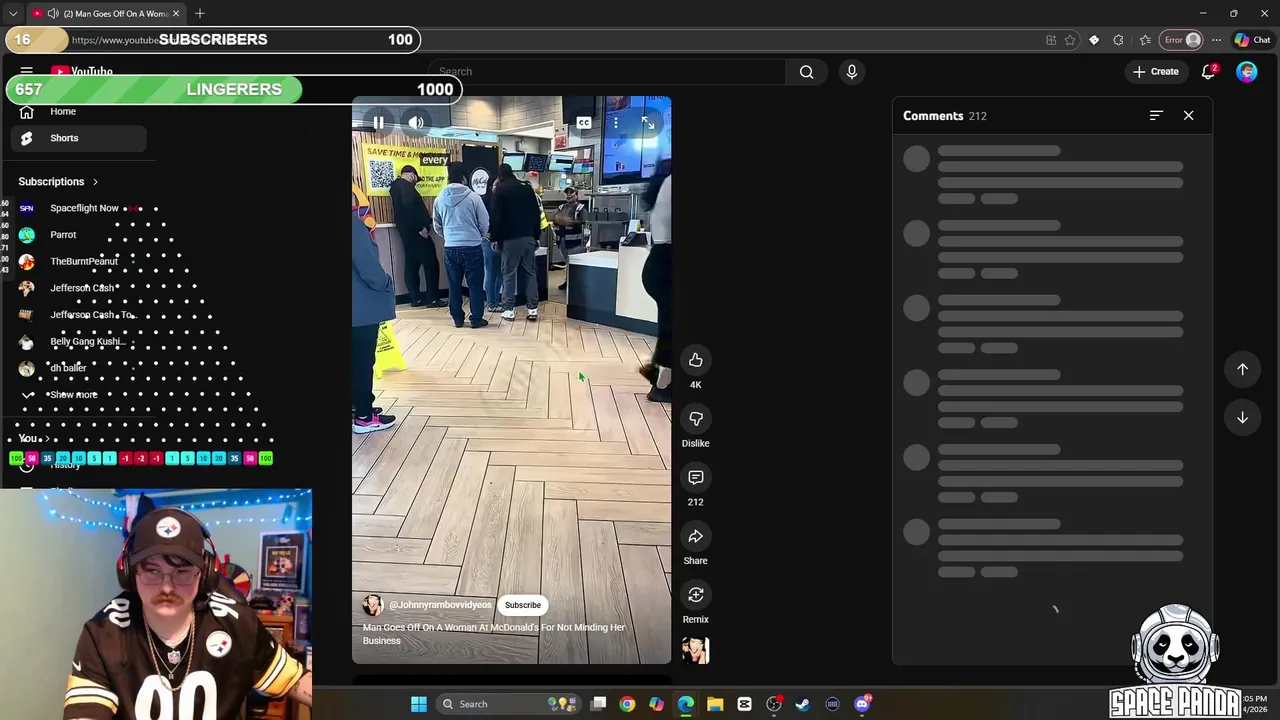Open the split screen apps icon

pos(1051,40)
